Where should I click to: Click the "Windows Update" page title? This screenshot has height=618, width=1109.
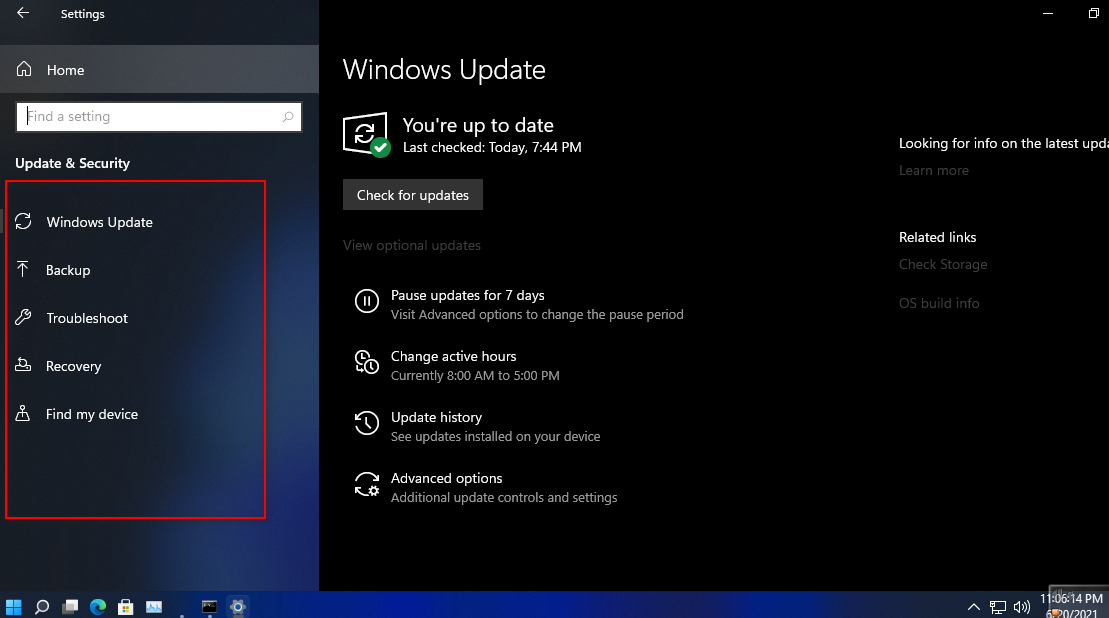[444, 70]
